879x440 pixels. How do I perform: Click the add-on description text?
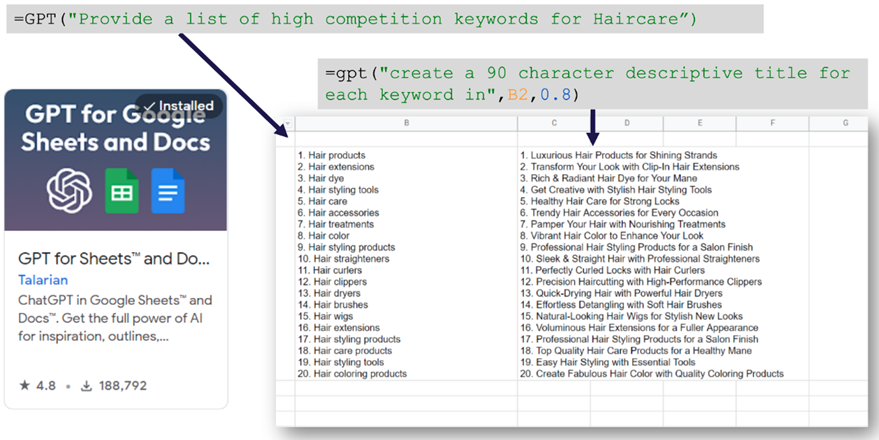pyautogui.click(x=115, y=318)
